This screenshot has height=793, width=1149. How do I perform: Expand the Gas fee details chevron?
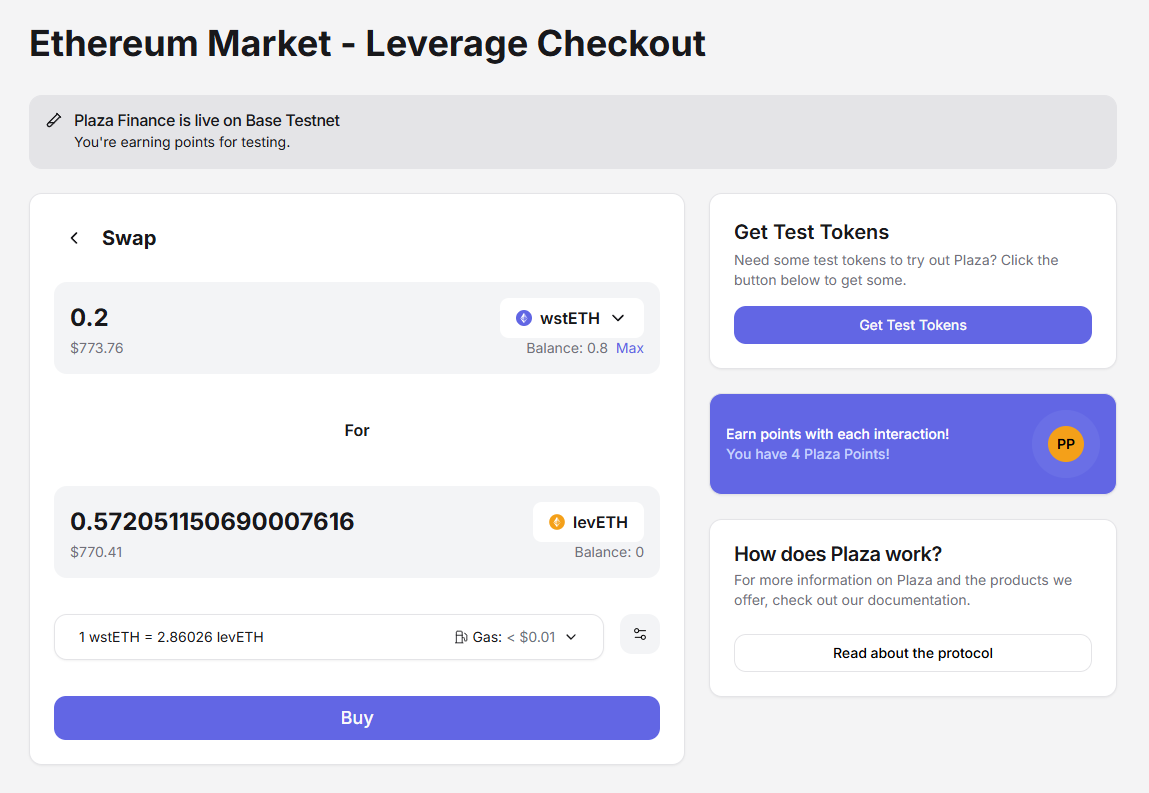[x=571, y=637]
